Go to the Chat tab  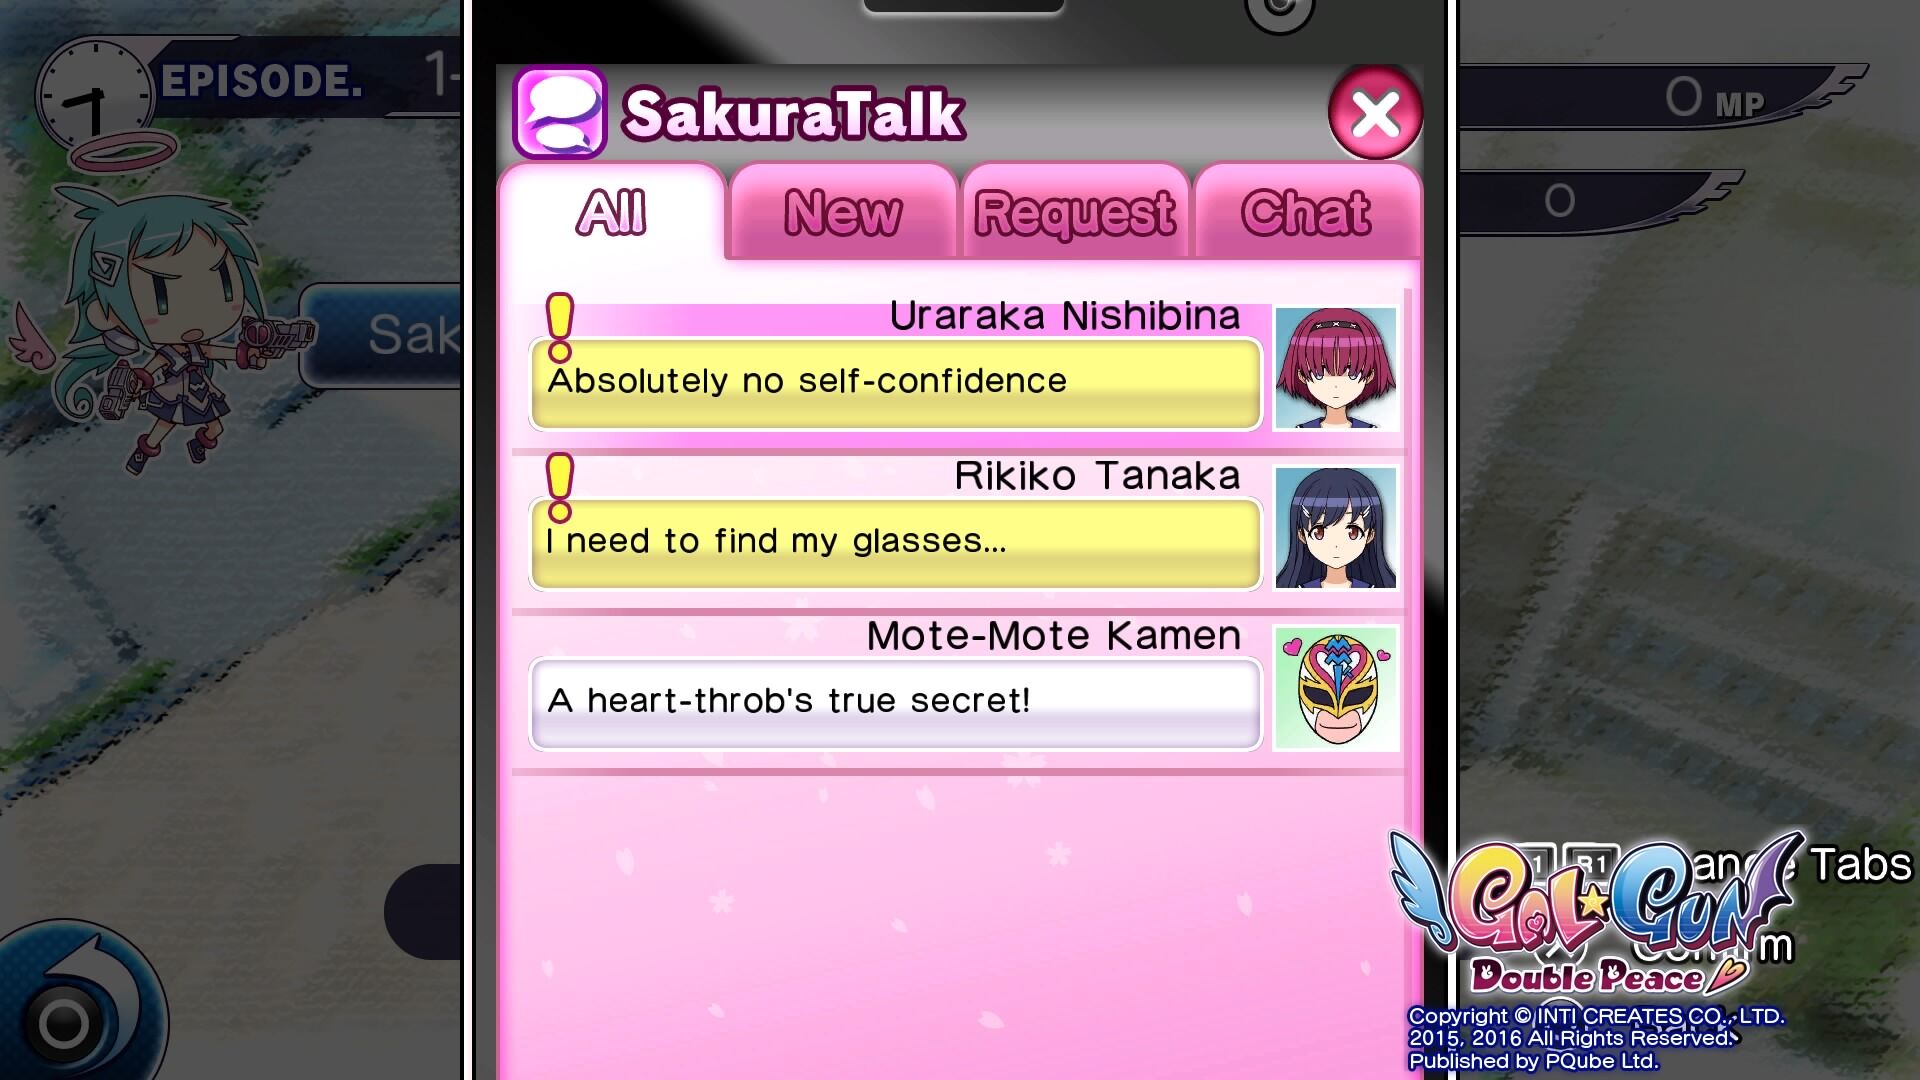1306,212
